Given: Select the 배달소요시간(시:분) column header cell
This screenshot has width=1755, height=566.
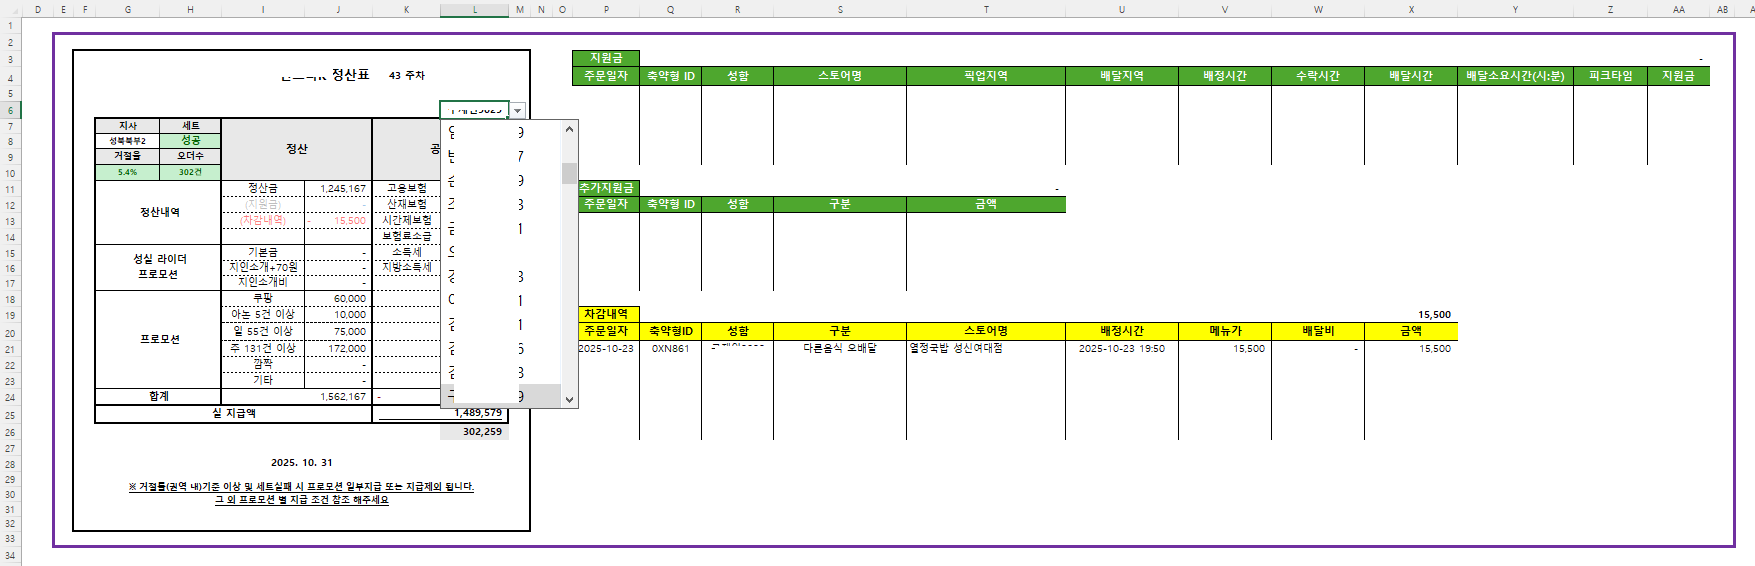Looking at the screenshot, I should tap(1514, 76).
